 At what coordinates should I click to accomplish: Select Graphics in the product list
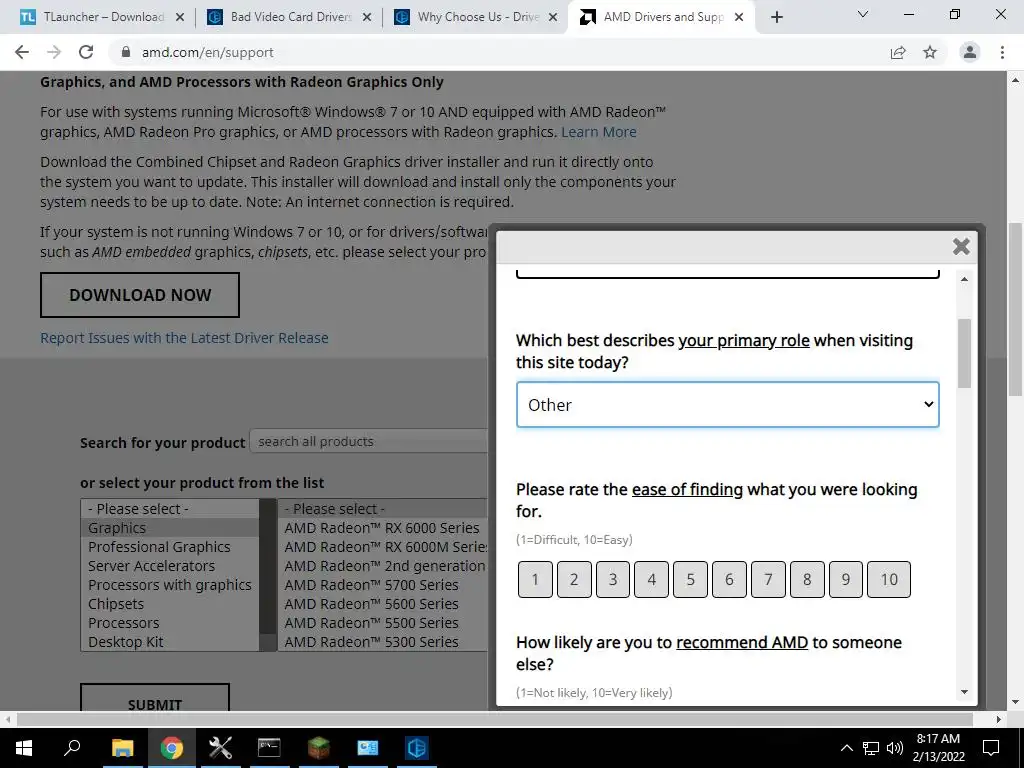click(170, 528)
